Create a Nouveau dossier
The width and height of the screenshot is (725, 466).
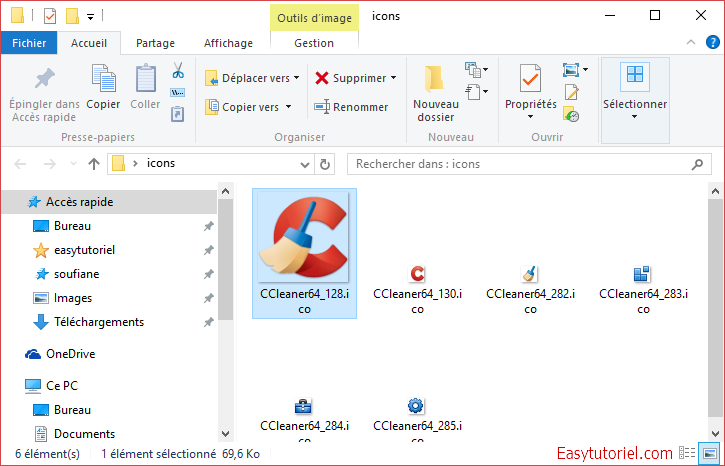[436, 94]
